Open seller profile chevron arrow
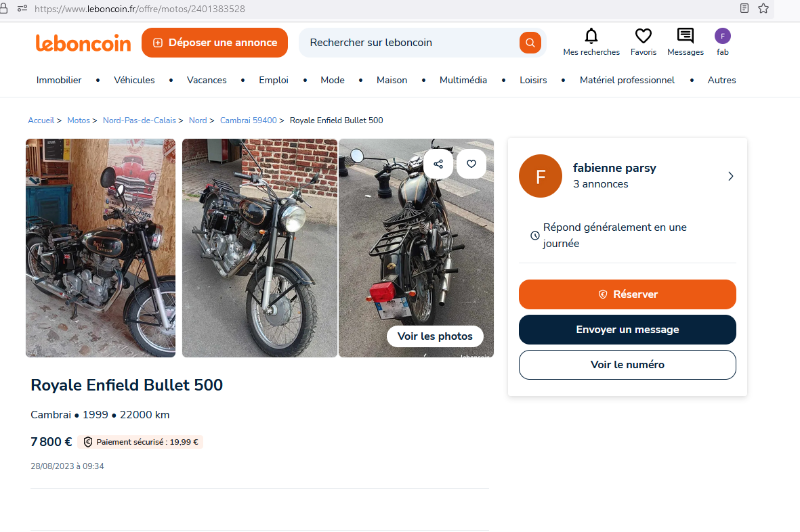The width and height of the screenshot is (800, 532). click(x=731, y=176)
